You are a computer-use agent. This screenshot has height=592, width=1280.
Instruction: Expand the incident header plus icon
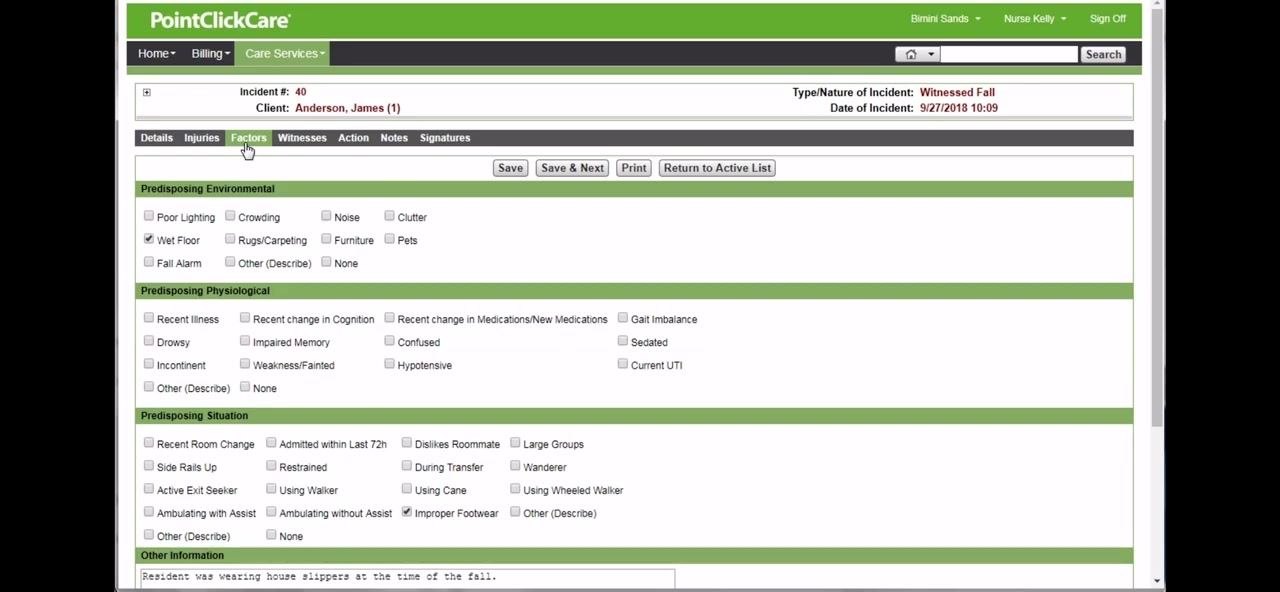pyautogui.click(x=146, y=92)
